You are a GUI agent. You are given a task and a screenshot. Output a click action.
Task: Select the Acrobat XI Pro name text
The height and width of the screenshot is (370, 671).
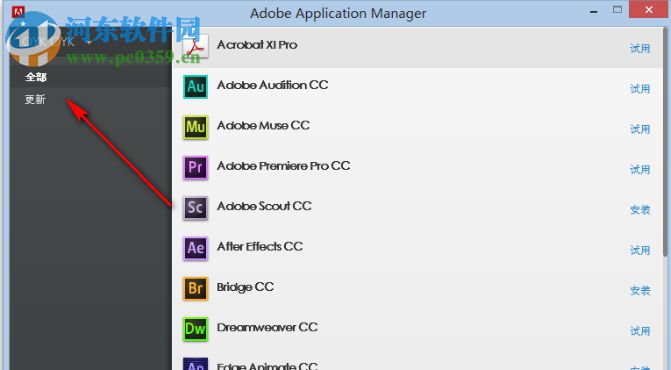pos(257,45)
